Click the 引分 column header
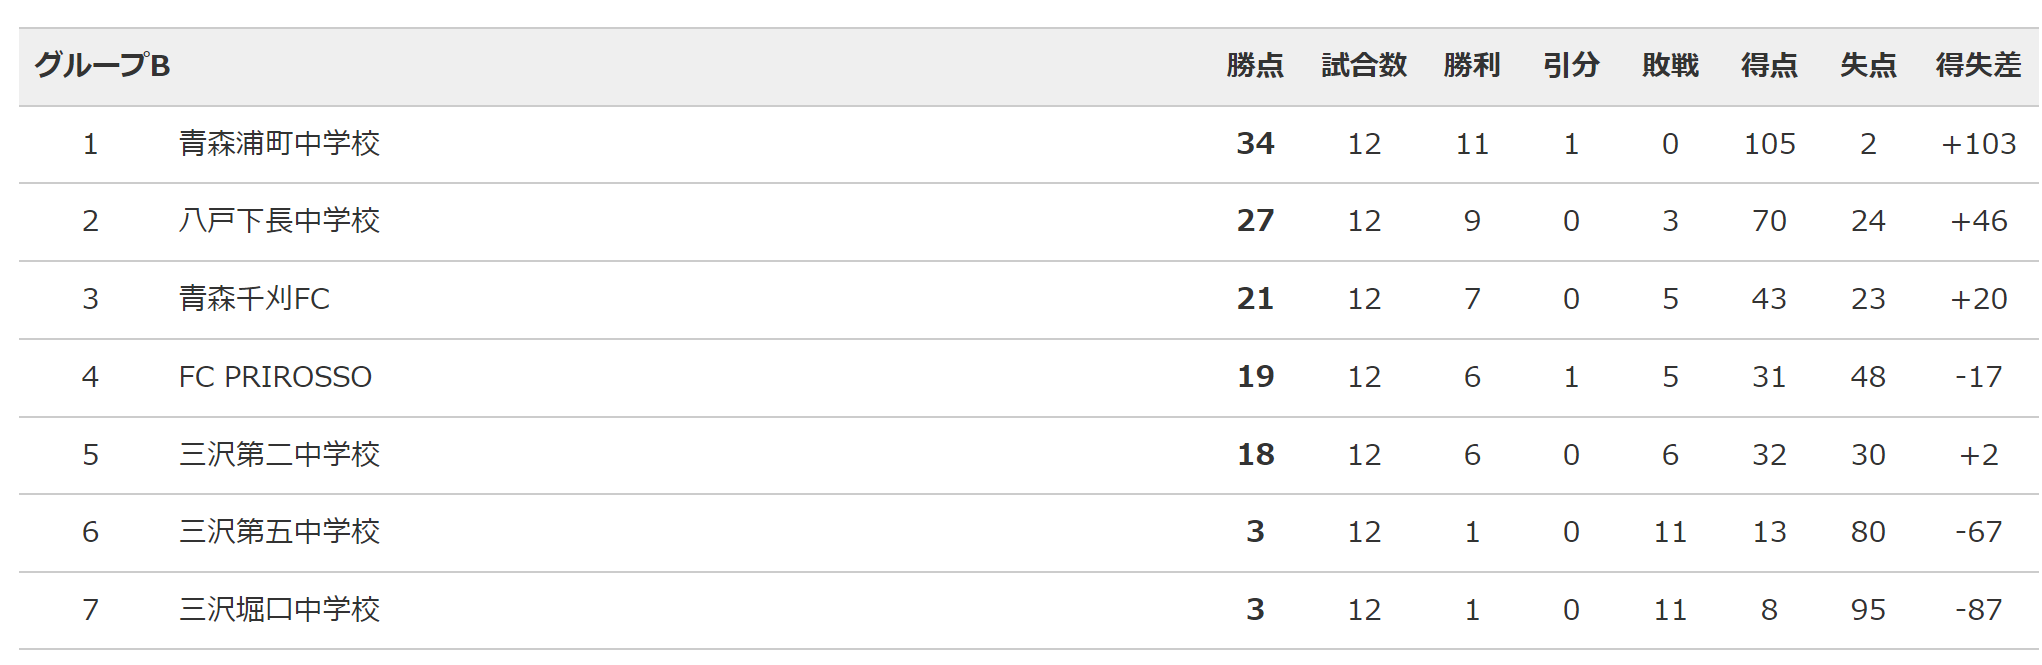The image size is (2042, 665). pyautogui.click(x=1571, y=66)
